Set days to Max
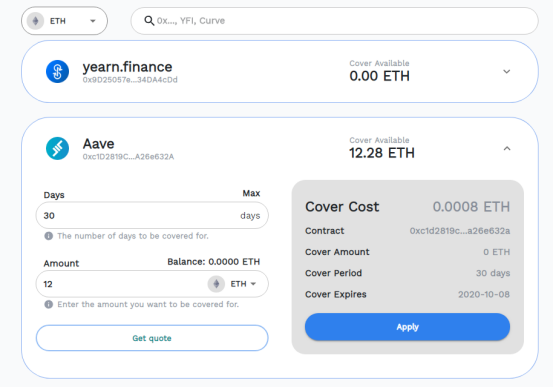553x387 pixels. tap(251, 193)
